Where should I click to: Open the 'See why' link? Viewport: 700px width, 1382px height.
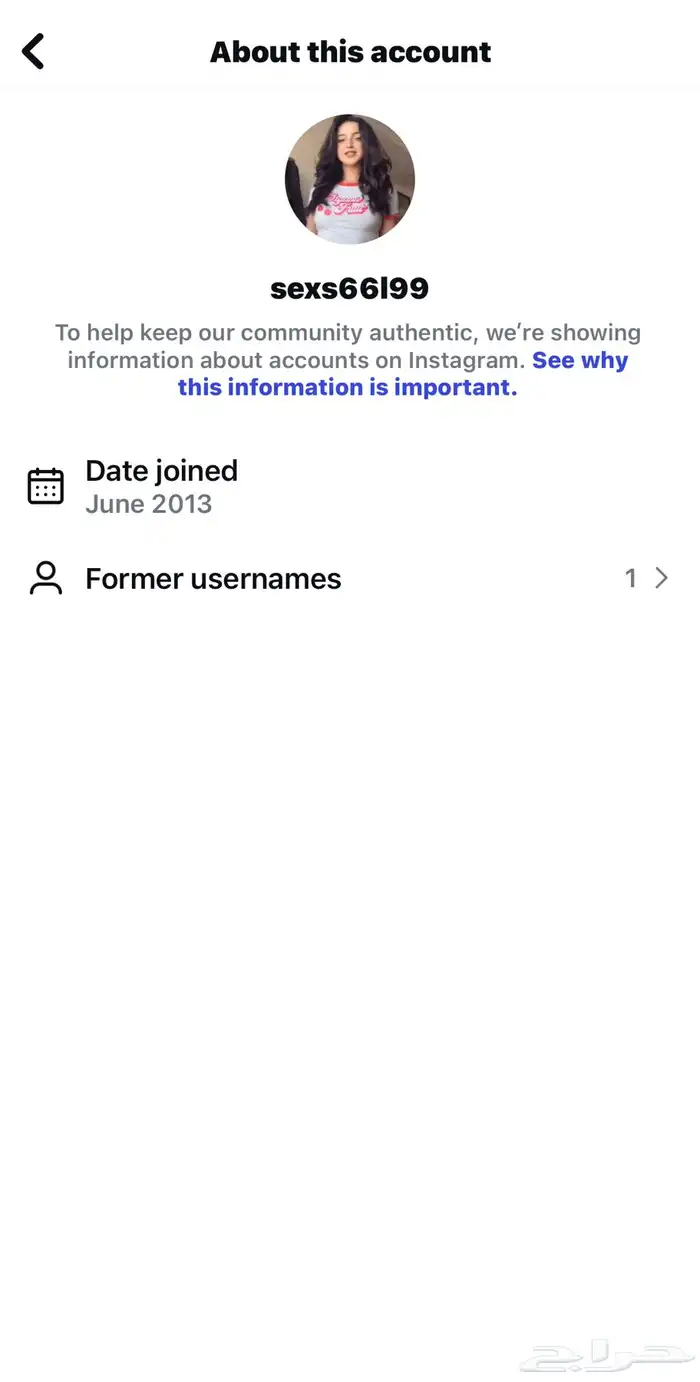click(580, 360)
